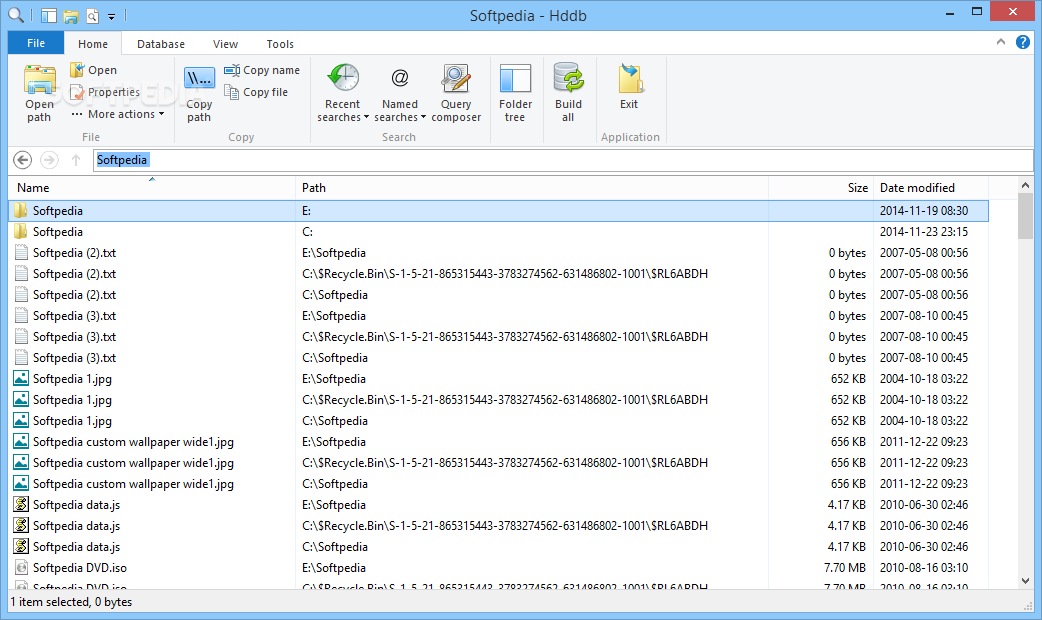Screen dimensions: 1042x620
Task: Select Softpedia (3).txt in C:\Softpedia
Action: click(498, 358)
